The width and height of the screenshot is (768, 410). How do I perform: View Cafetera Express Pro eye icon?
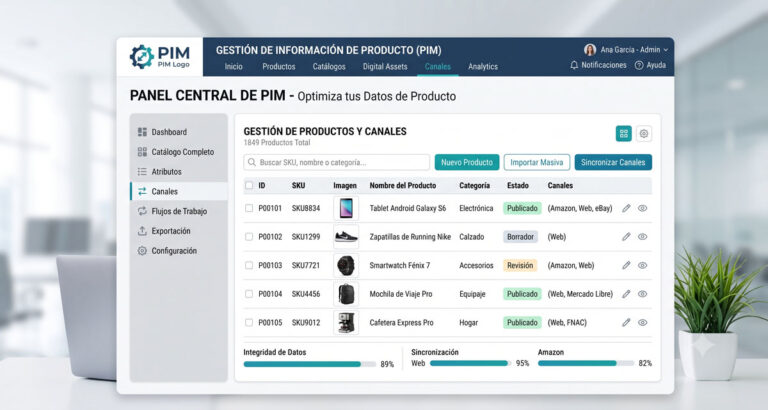point(643,322)
